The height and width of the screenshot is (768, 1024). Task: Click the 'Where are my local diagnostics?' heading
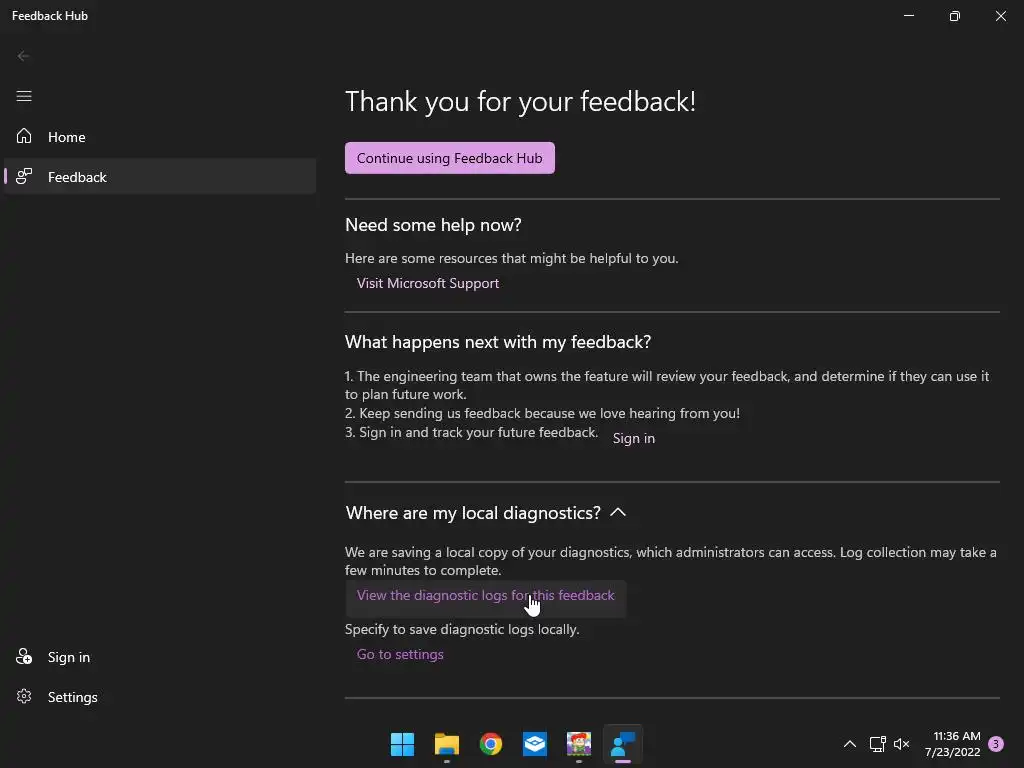[x=473, y=513]
